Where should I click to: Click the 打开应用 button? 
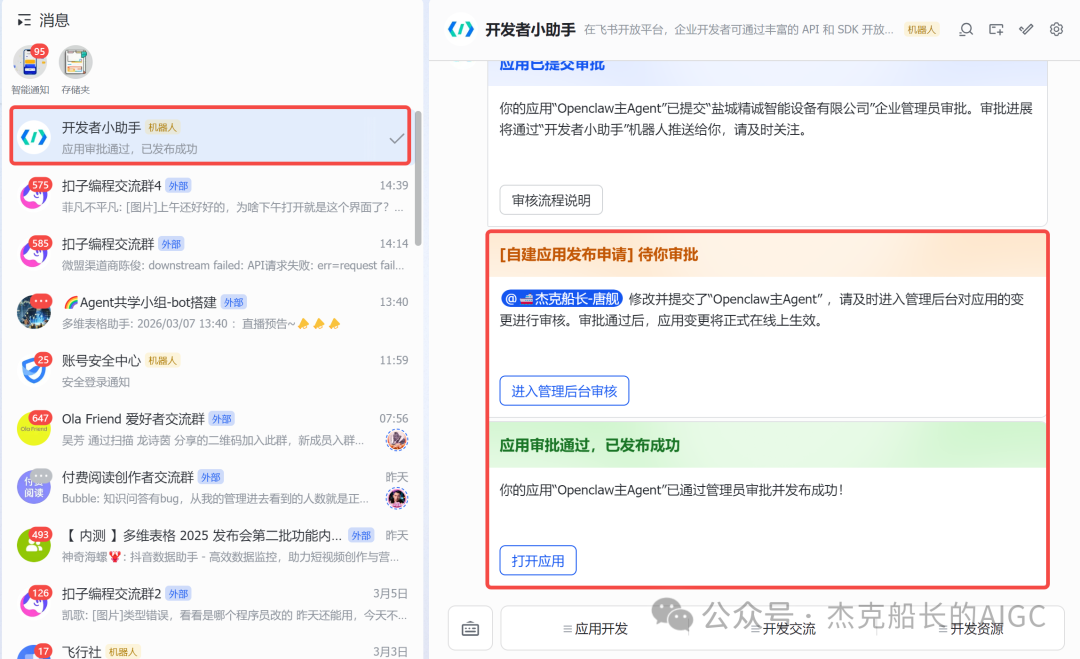(x=538, y=561)
